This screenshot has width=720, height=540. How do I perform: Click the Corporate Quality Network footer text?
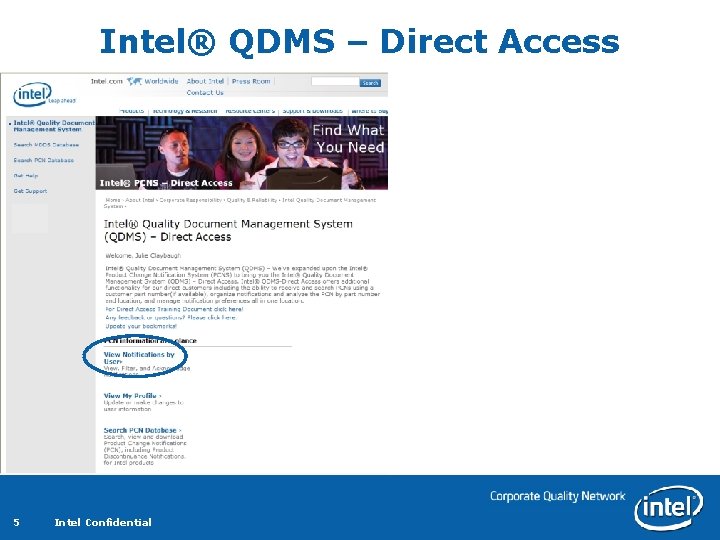click(x=557, y=496)
